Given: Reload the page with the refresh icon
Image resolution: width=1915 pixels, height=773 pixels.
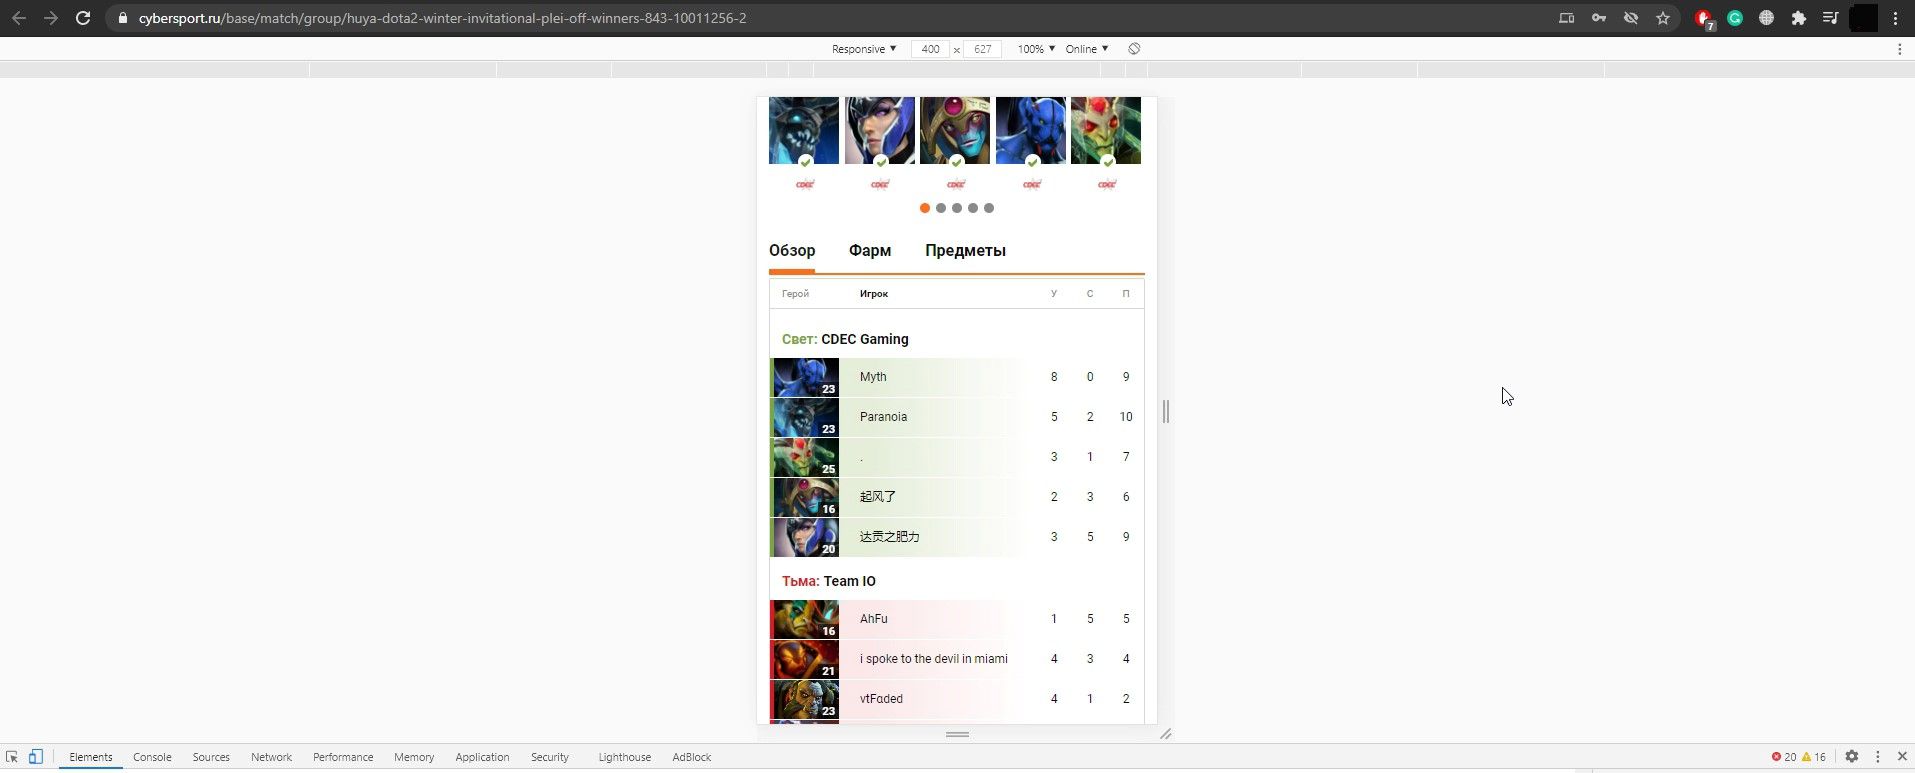Looking at the screenshot, I should tap(83, 18).
